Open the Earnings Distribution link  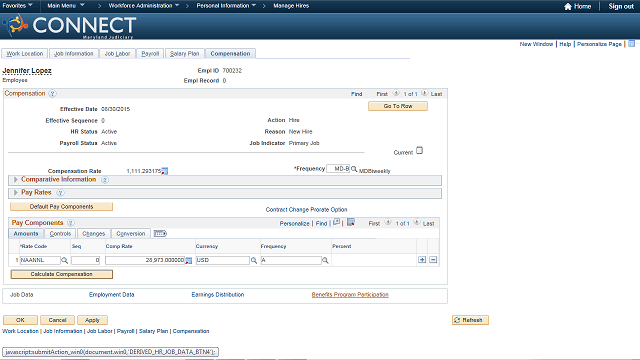tap(218, 294)
